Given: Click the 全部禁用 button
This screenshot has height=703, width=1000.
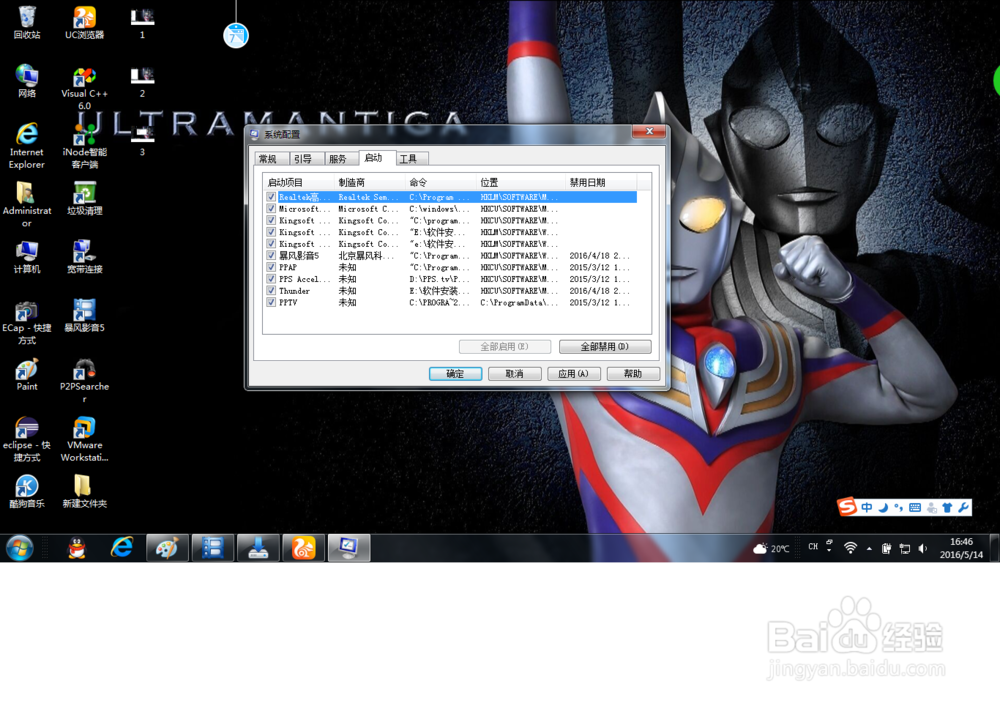Looking at the screenshot, I should tap(605, 346).
